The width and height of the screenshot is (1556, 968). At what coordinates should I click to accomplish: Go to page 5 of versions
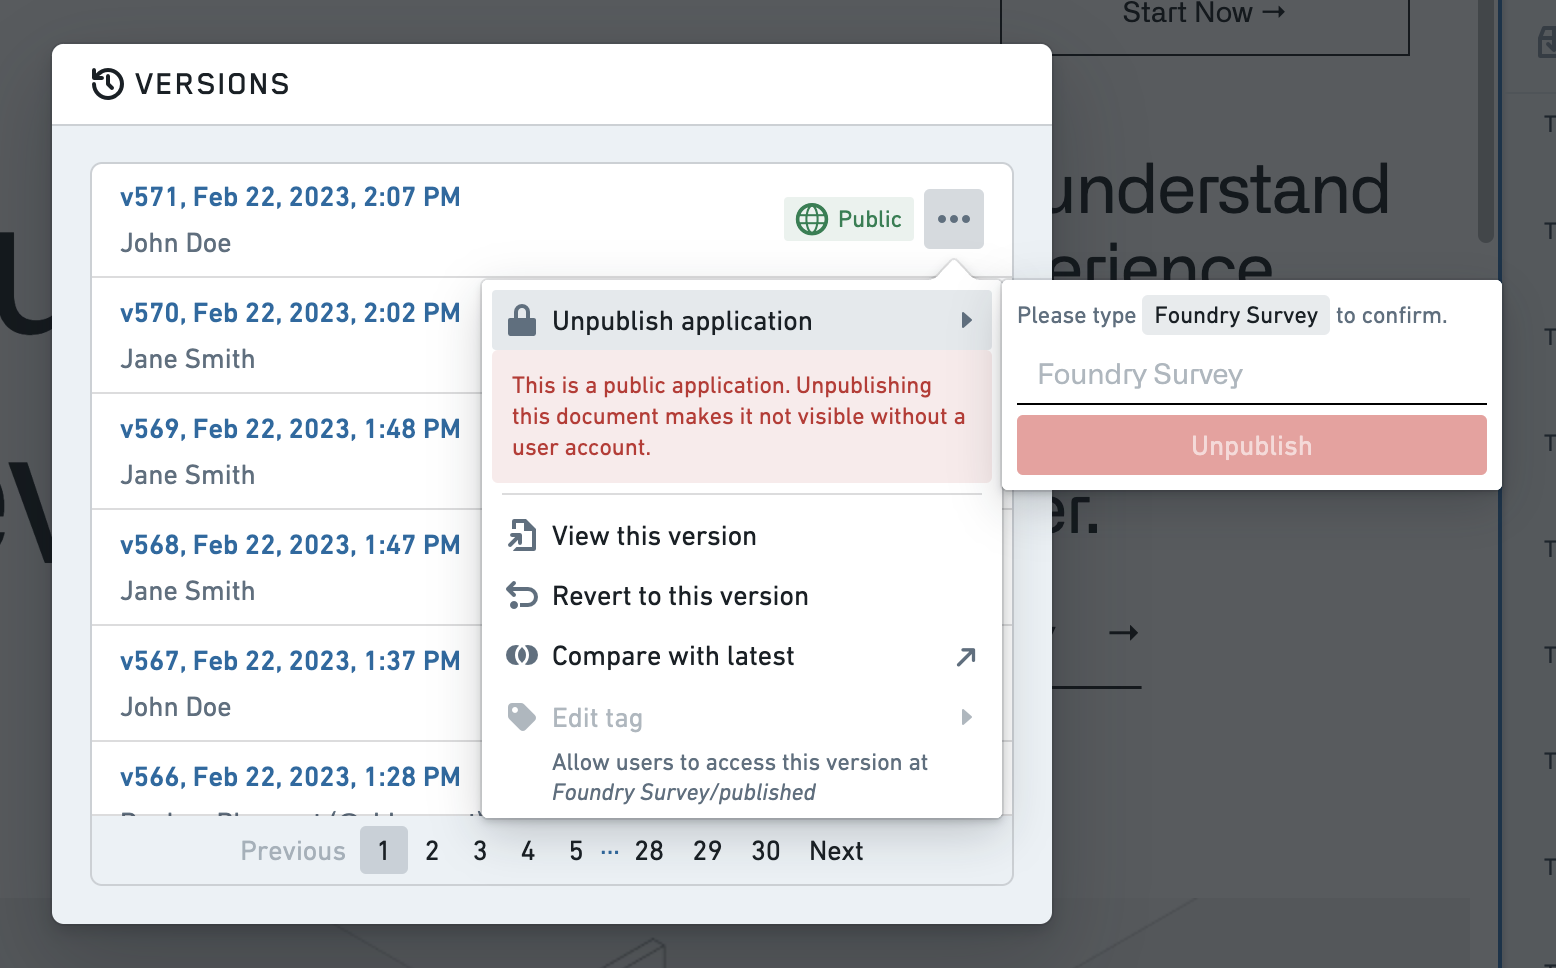[576, 851]
